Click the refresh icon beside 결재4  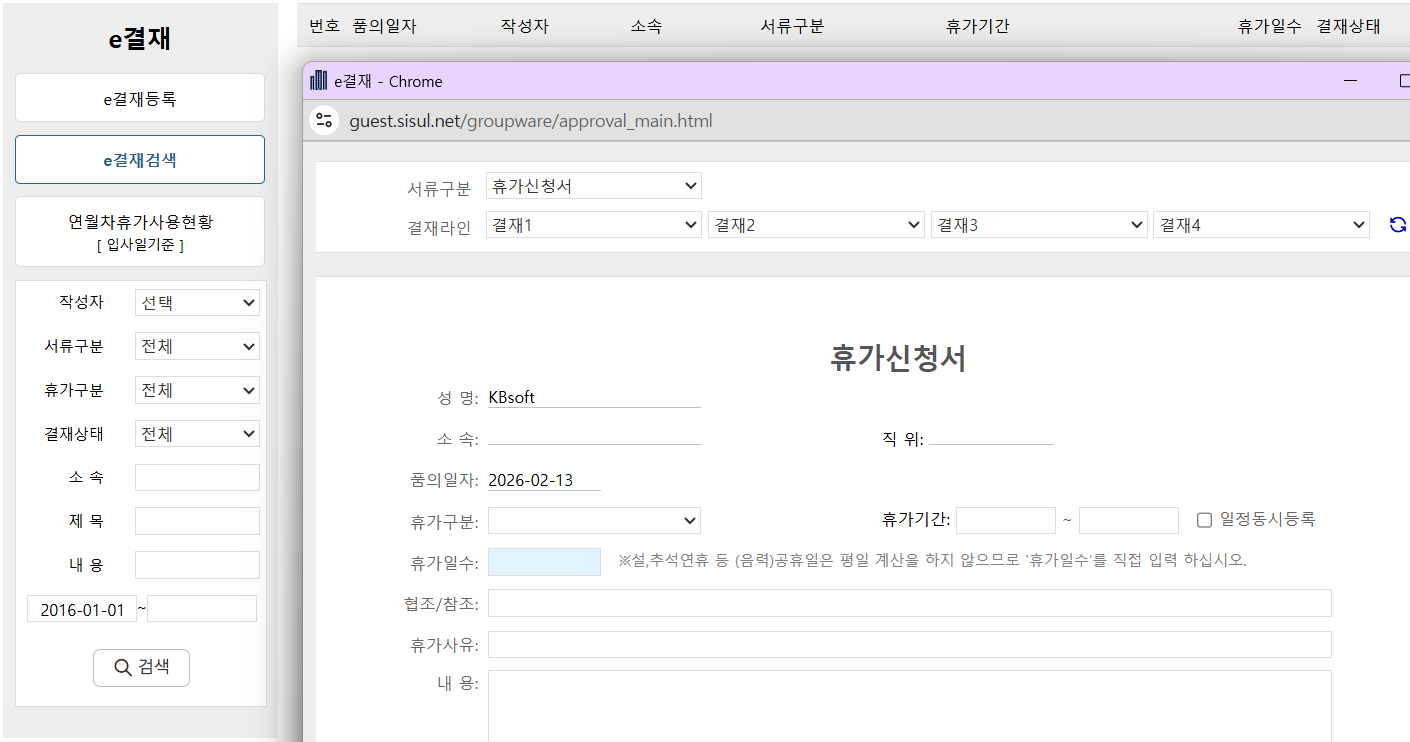[x=1397, y=225]
